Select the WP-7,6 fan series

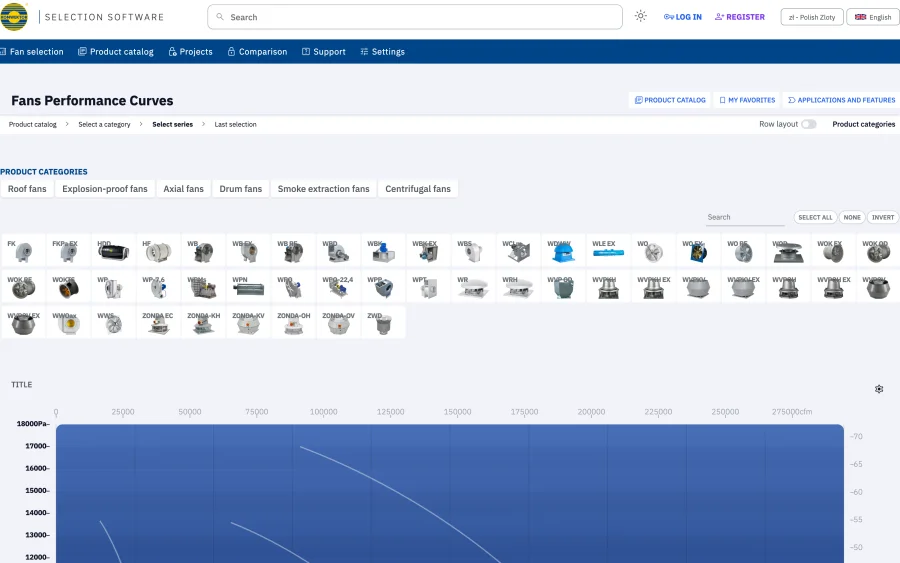(158, 286)
